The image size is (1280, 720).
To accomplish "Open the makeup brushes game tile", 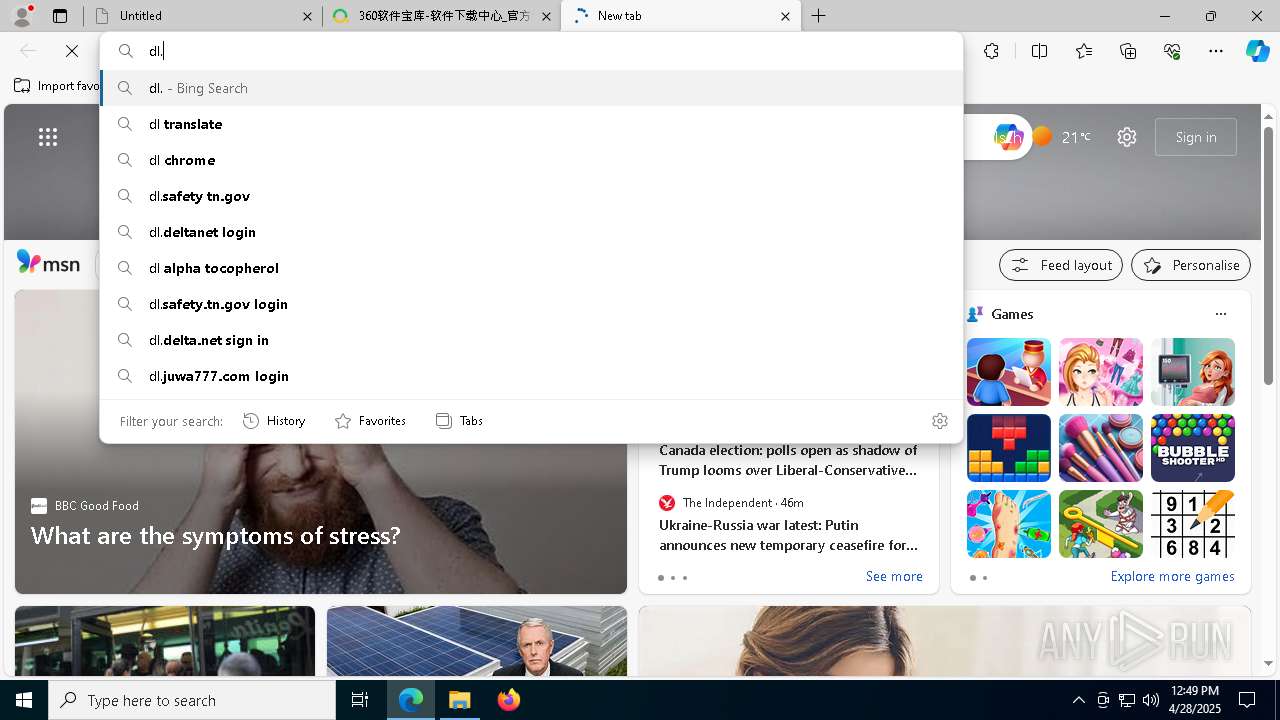I will click(1100, 448).
